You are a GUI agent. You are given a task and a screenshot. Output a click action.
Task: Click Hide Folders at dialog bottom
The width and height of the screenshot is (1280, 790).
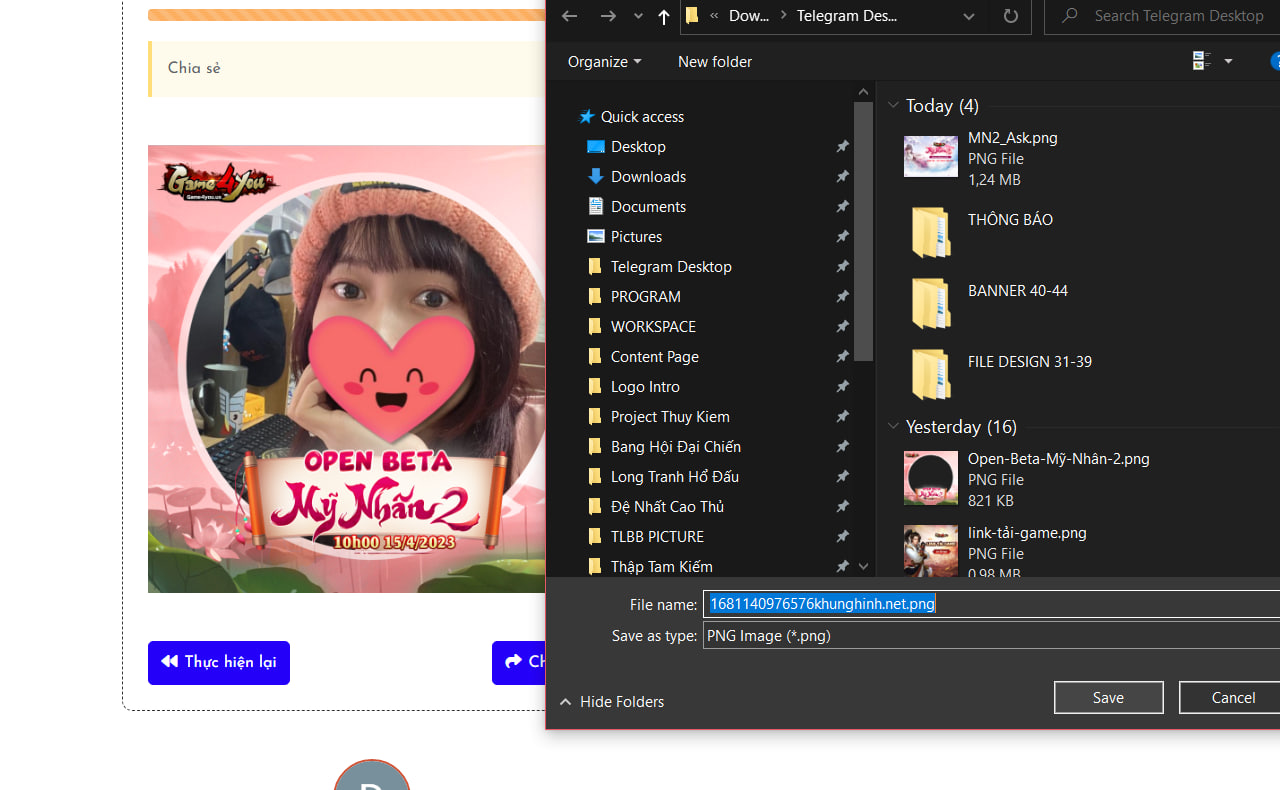[611, 702]
